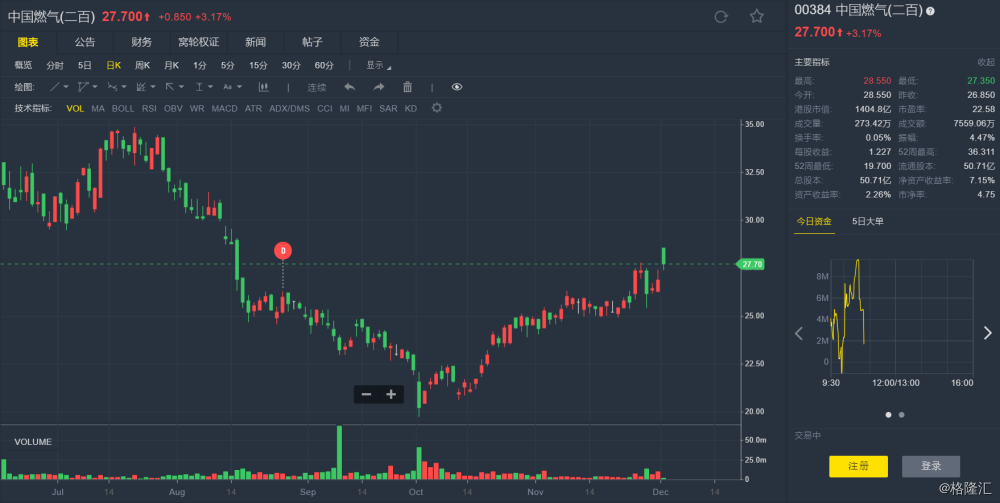Open arrow tool dropdown arrow

[x=181, y=87]
